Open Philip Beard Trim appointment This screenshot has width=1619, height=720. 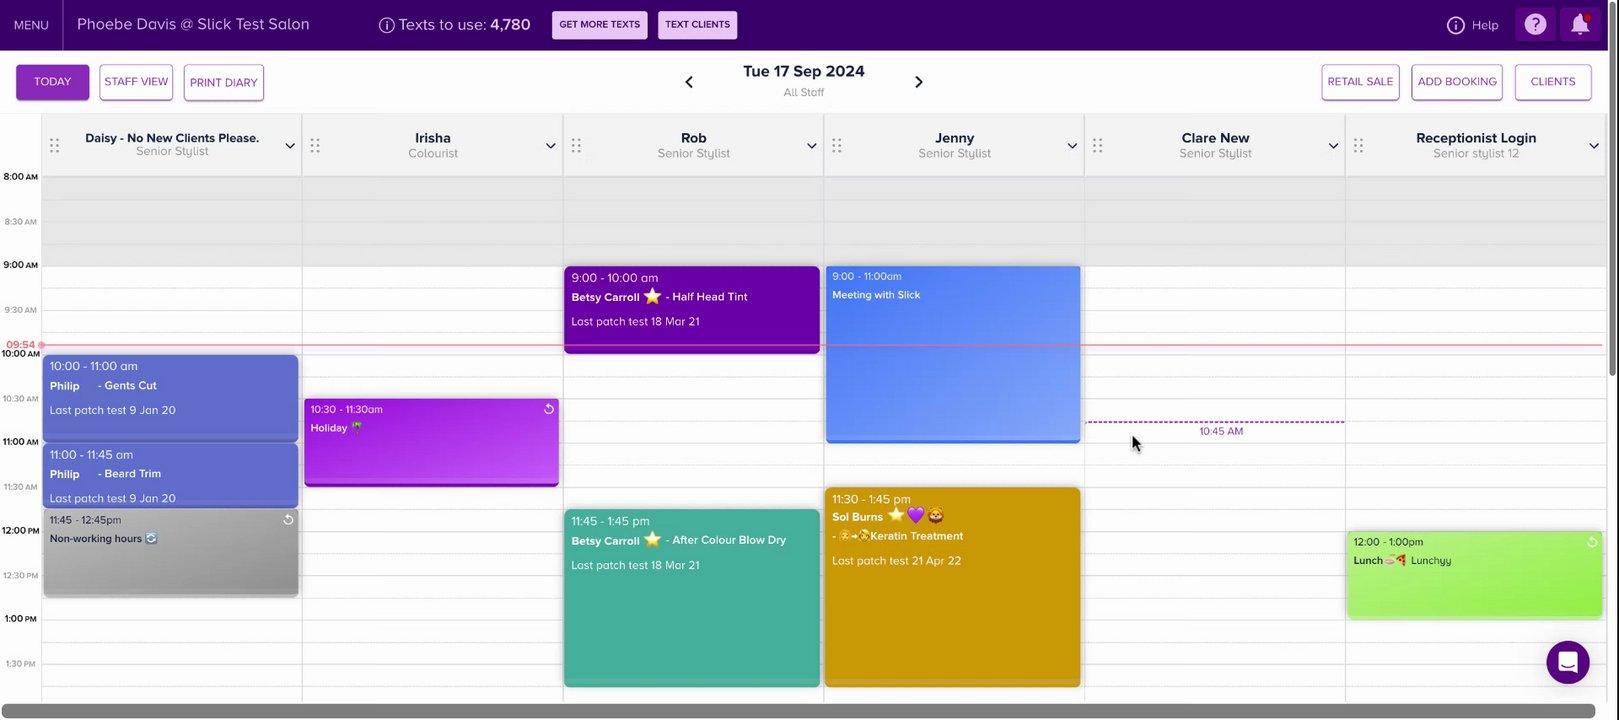coord(171,476)
